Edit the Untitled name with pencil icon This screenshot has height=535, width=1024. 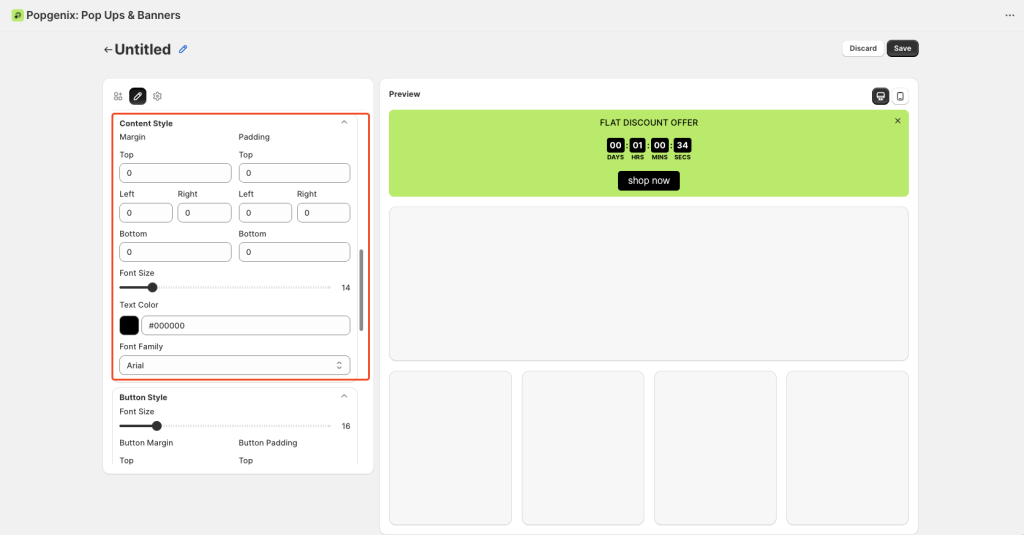click(183, 49)
